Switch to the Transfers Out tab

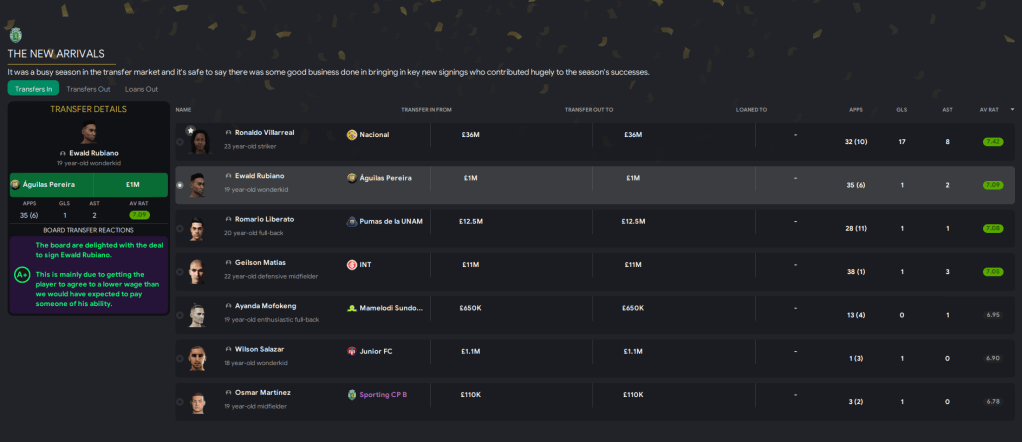click(89, 89)
